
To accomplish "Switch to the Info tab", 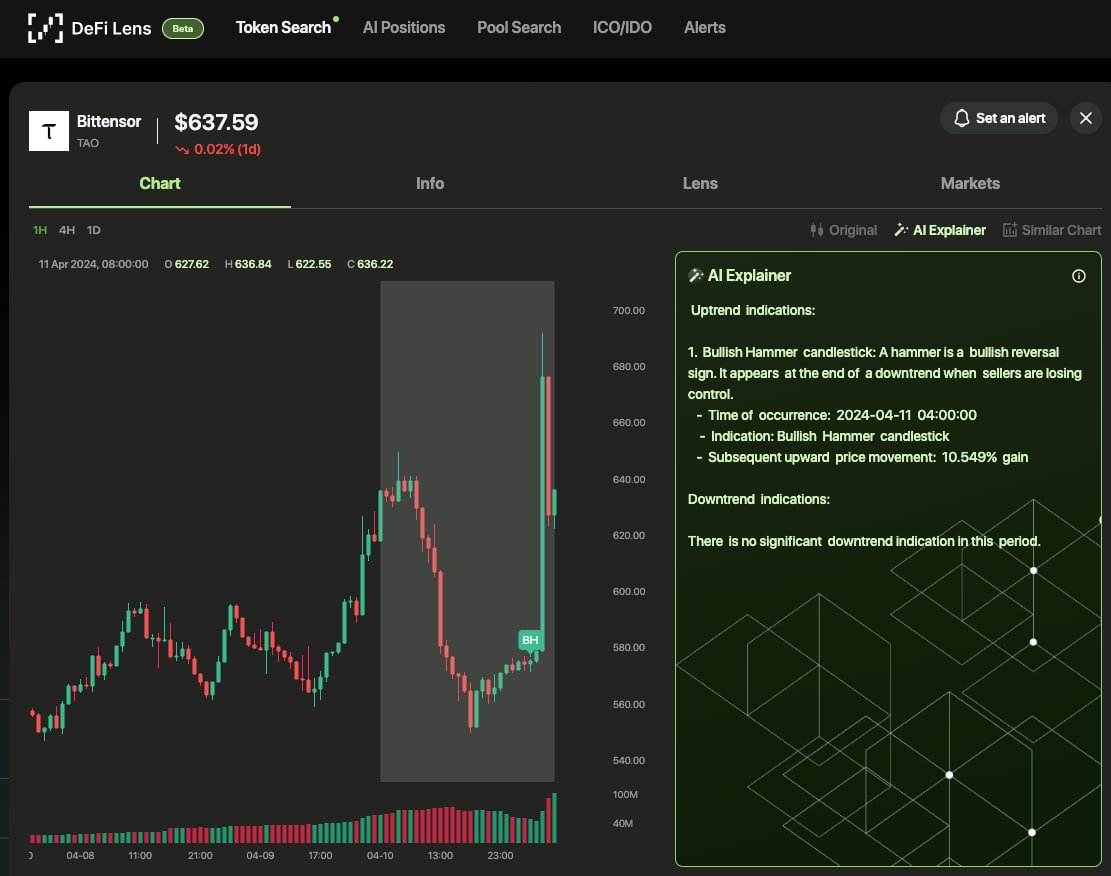I will click(429, 184).
